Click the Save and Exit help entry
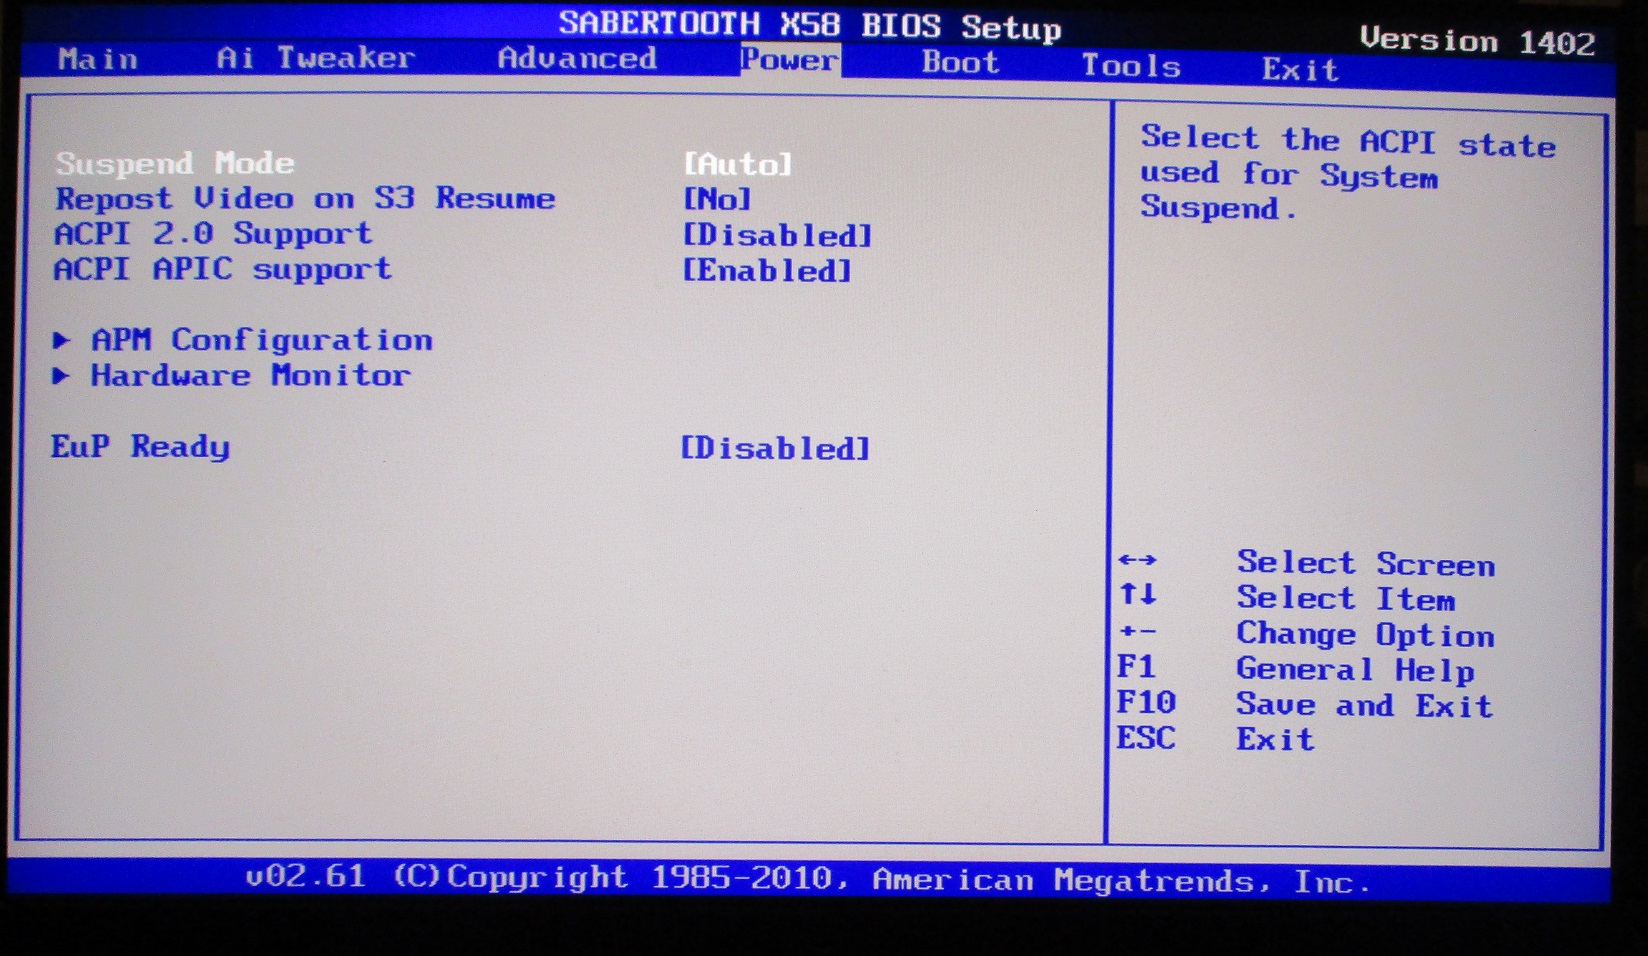This screenshot has width=1648, height=956. (x=1364, y=705)
